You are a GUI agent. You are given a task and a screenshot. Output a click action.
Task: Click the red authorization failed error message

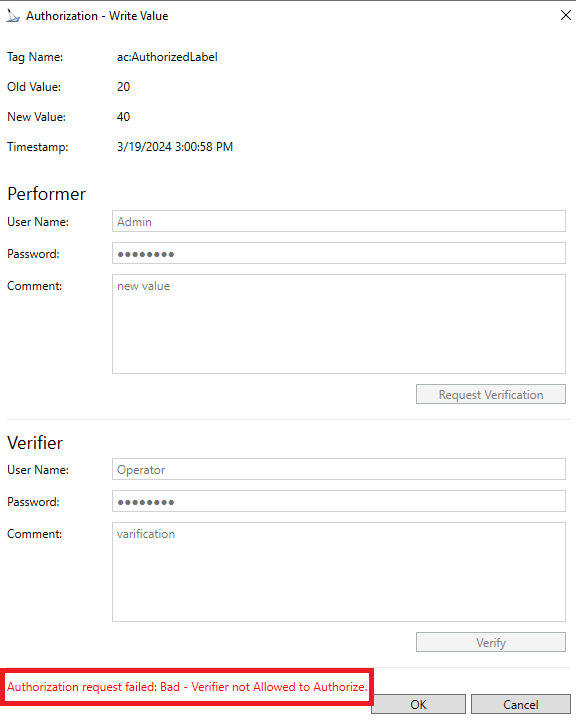(x=187, y=687)
